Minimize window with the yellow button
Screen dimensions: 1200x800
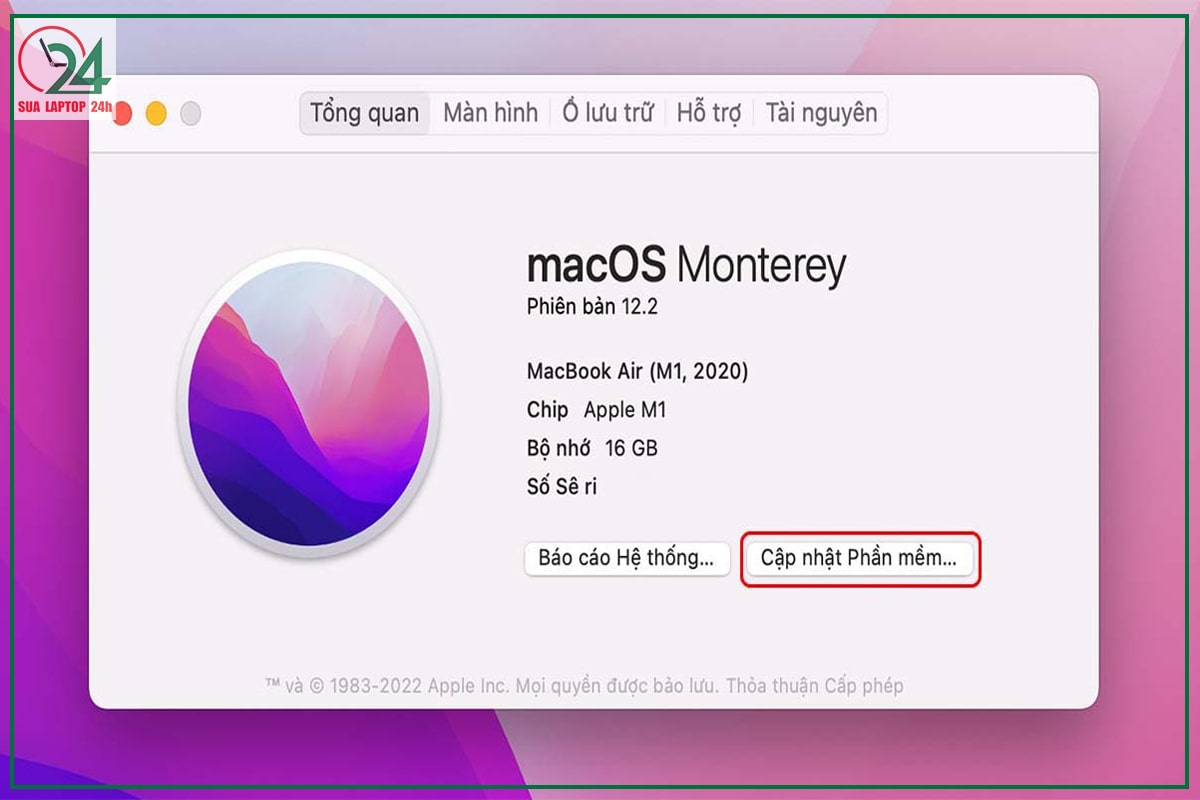click(156, 114)
